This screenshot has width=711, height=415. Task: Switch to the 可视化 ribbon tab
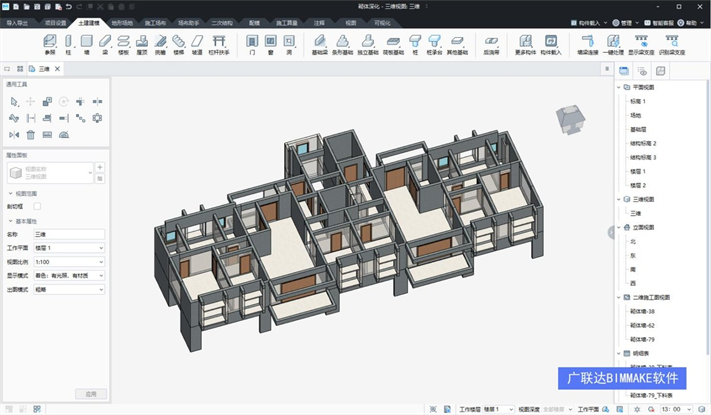pyautogui.click(x=382, y=23)
